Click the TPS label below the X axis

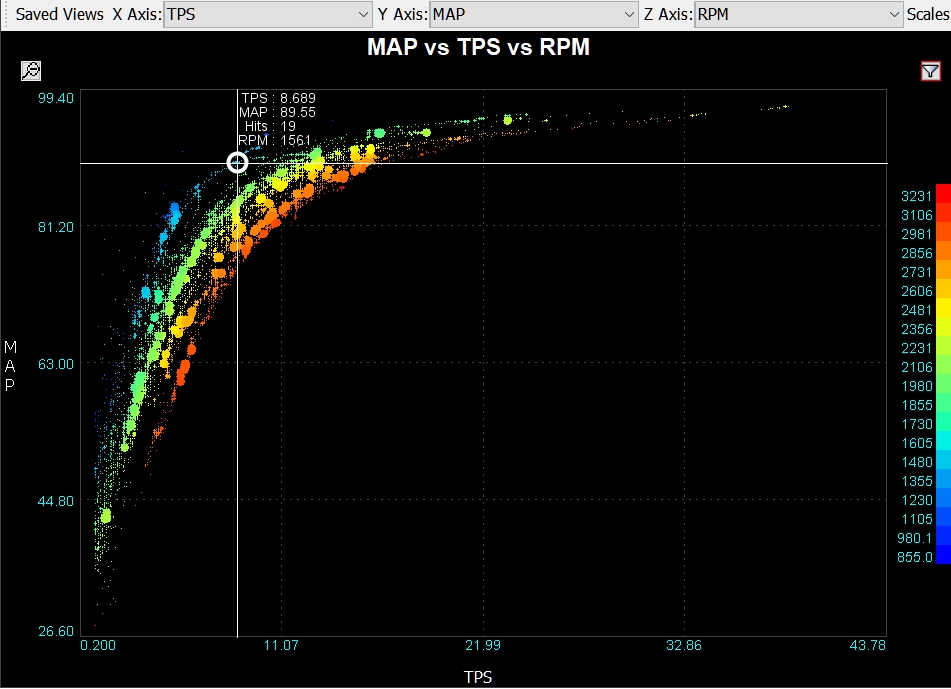pos(478,677)
